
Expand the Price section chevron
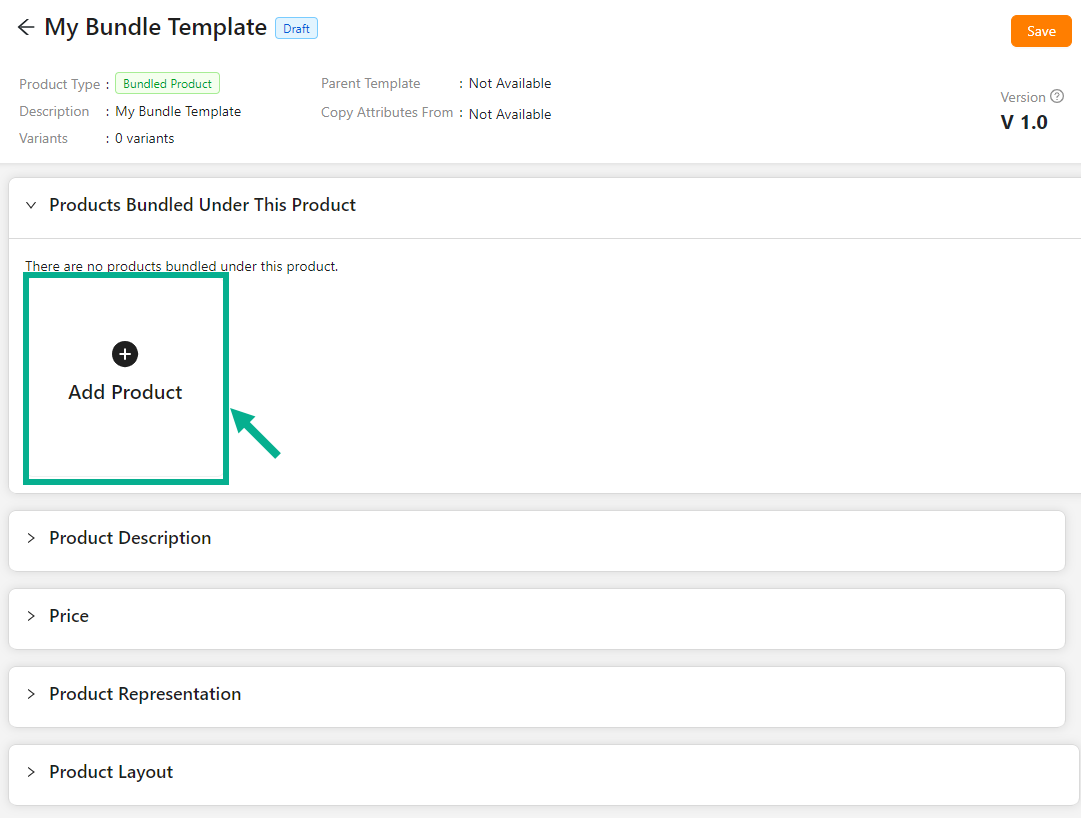tap(31, 616)
